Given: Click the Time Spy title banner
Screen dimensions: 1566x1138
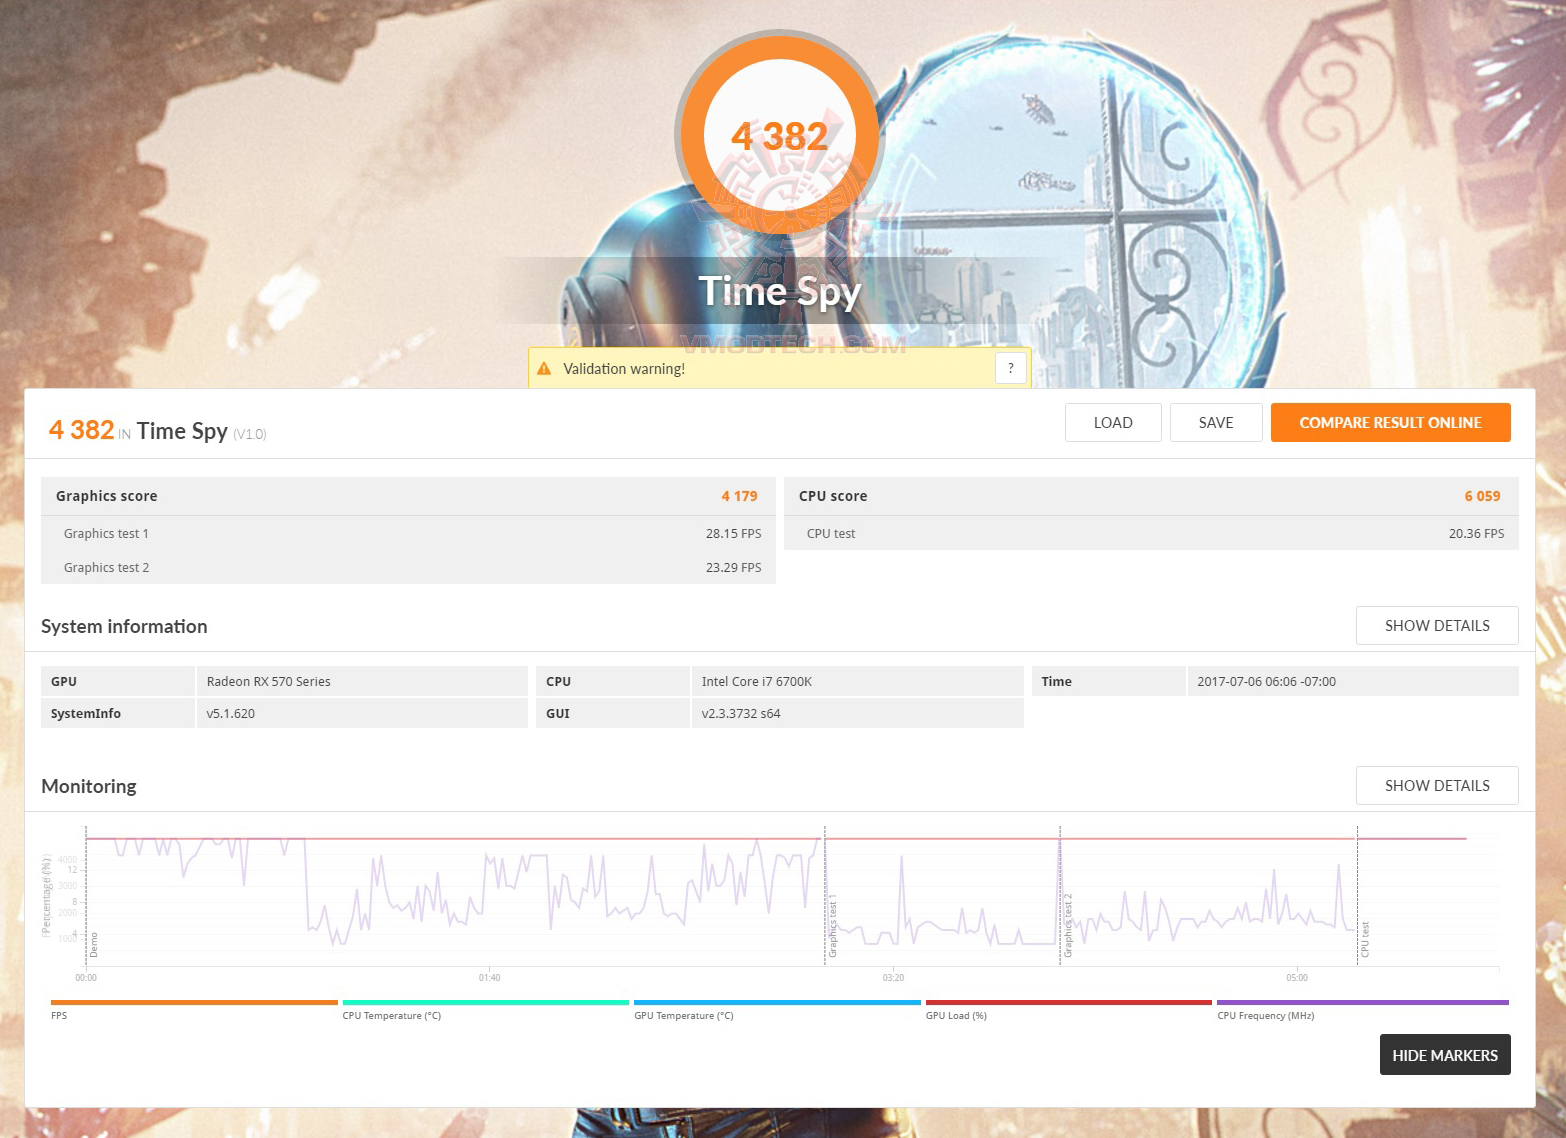Looking at the screenshot, I should click(779, 291).
